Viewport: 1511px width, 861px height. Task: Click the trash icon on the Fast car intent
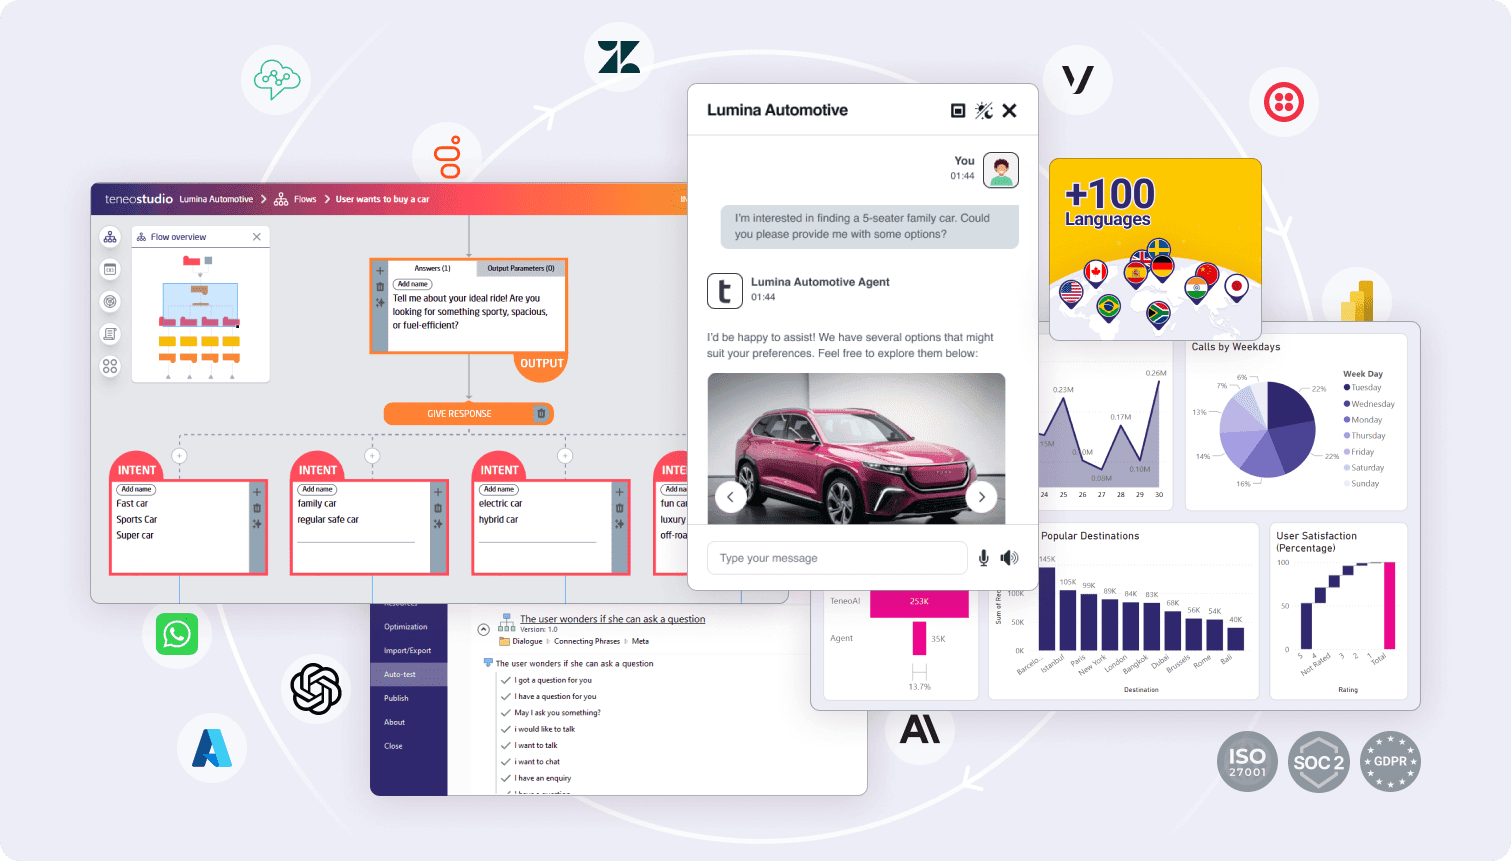pos(257,508)
